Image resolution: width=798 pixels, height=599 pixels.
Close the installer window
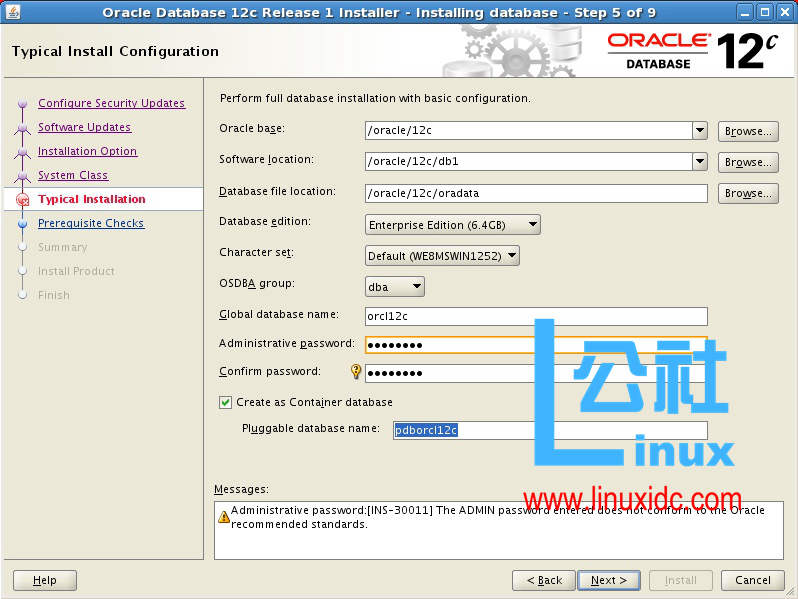tap(785, 12)
